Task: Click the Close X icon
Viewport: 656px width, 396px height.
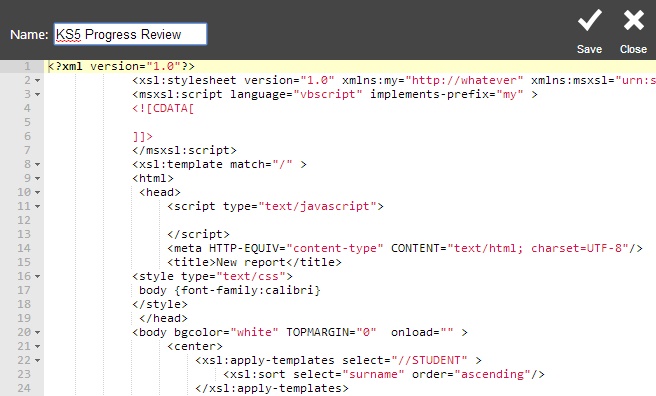Action: [x=633, y=20]
